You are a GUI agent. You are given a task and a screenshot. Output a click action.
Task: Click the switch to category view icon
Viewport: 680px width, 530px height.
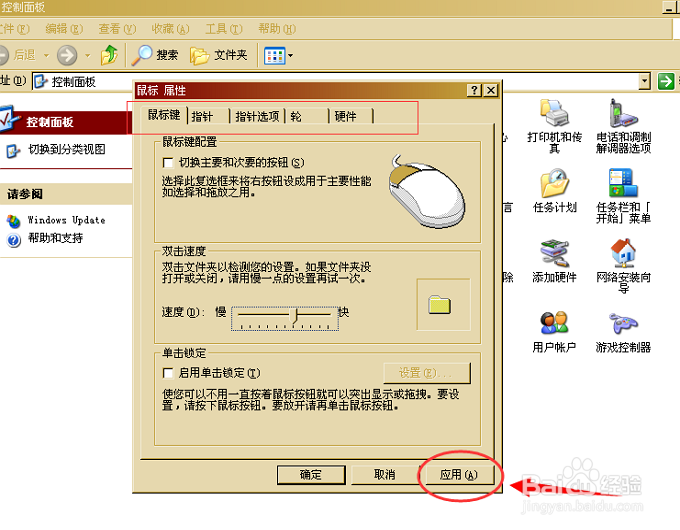[13, 150]
